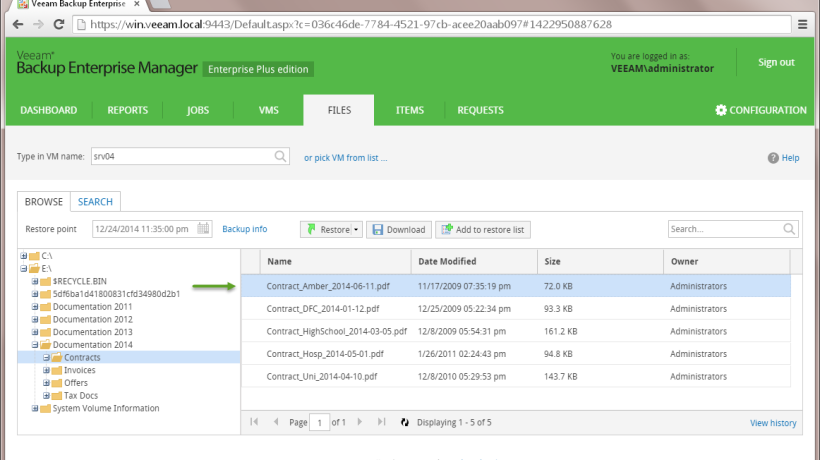Click the magnifier icon in VM name field

[x=281, y=157]
